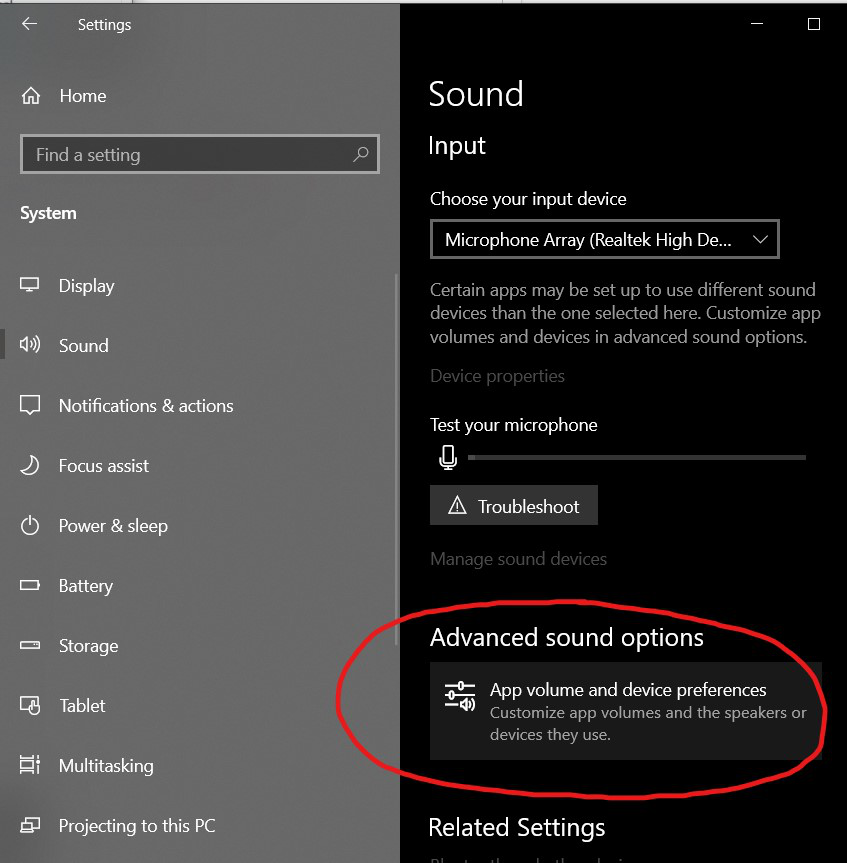Click the back arrow in Settings
The width and height of the screenshot is (847, 863).
point(29,25)
